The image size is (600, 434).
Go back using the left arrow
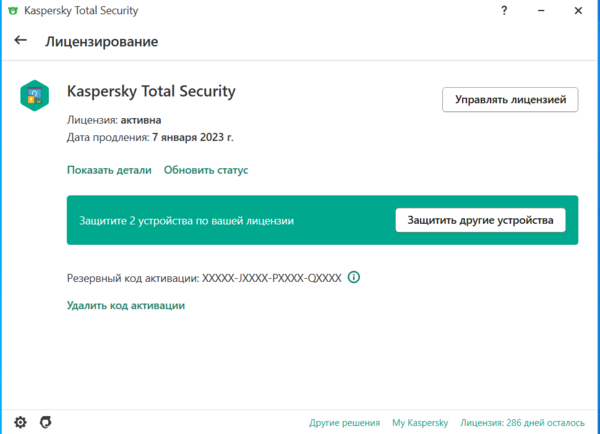coord(21,41)
